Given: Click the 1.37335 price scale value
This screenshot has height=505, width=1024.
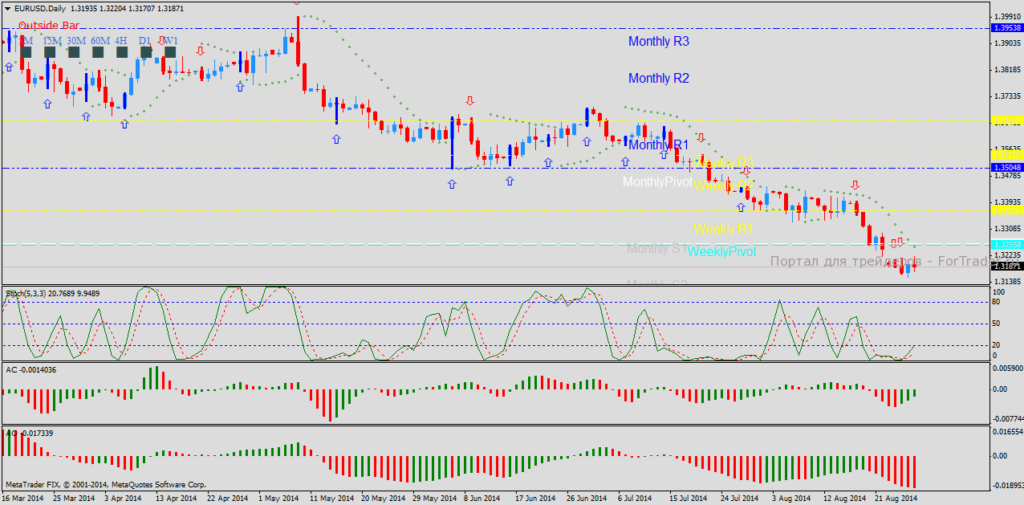Looking at the screenshot, I should coord(1007,96).
